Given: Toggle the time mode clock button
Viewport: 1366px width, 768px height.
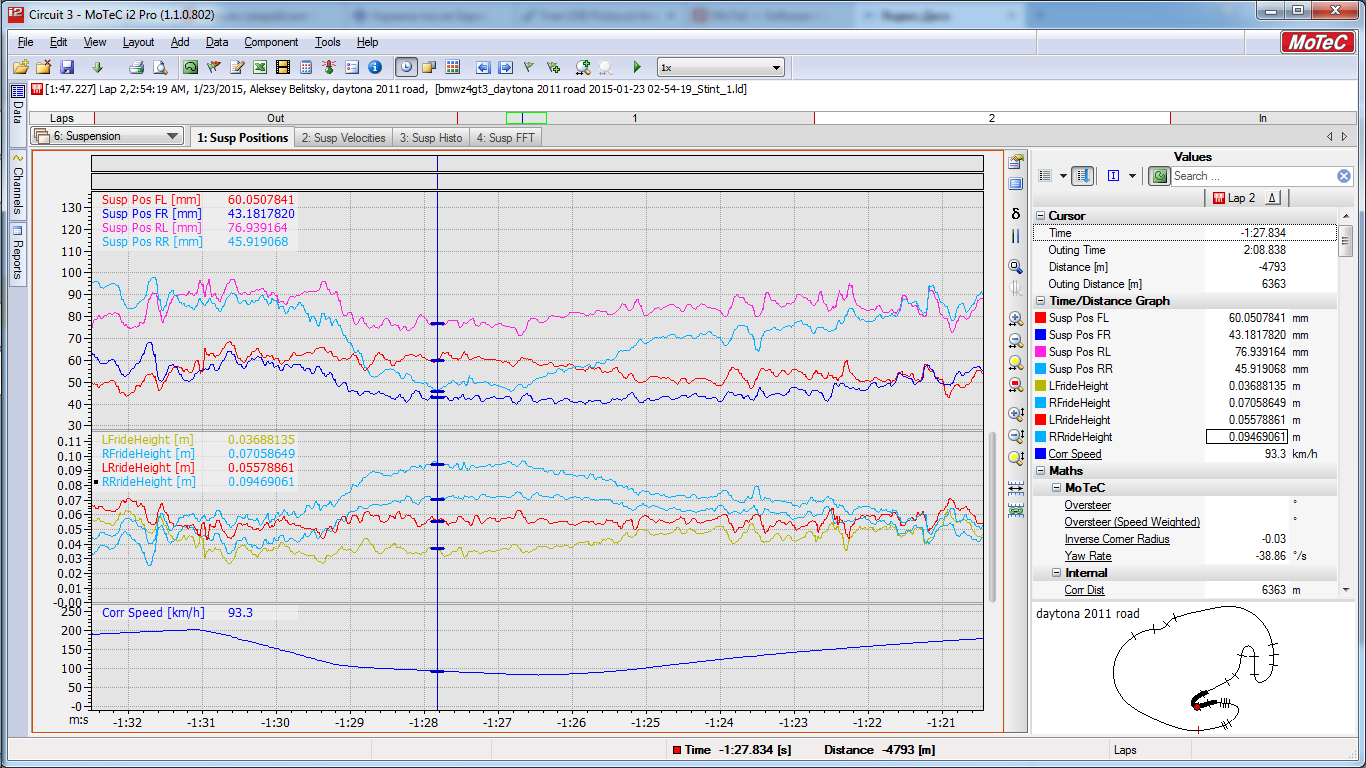Looking at the screenshot, I should pos(406,67).
